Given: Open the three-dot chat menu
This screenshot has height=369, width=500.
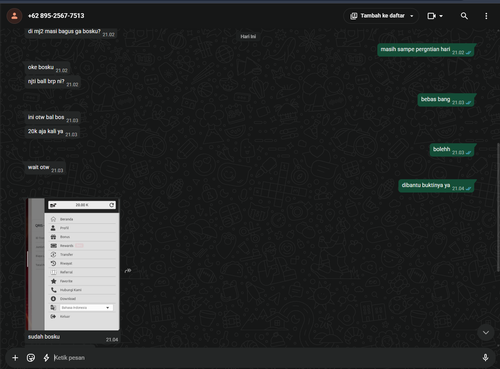Looking at the screenshot, I should tap(486, 16).
